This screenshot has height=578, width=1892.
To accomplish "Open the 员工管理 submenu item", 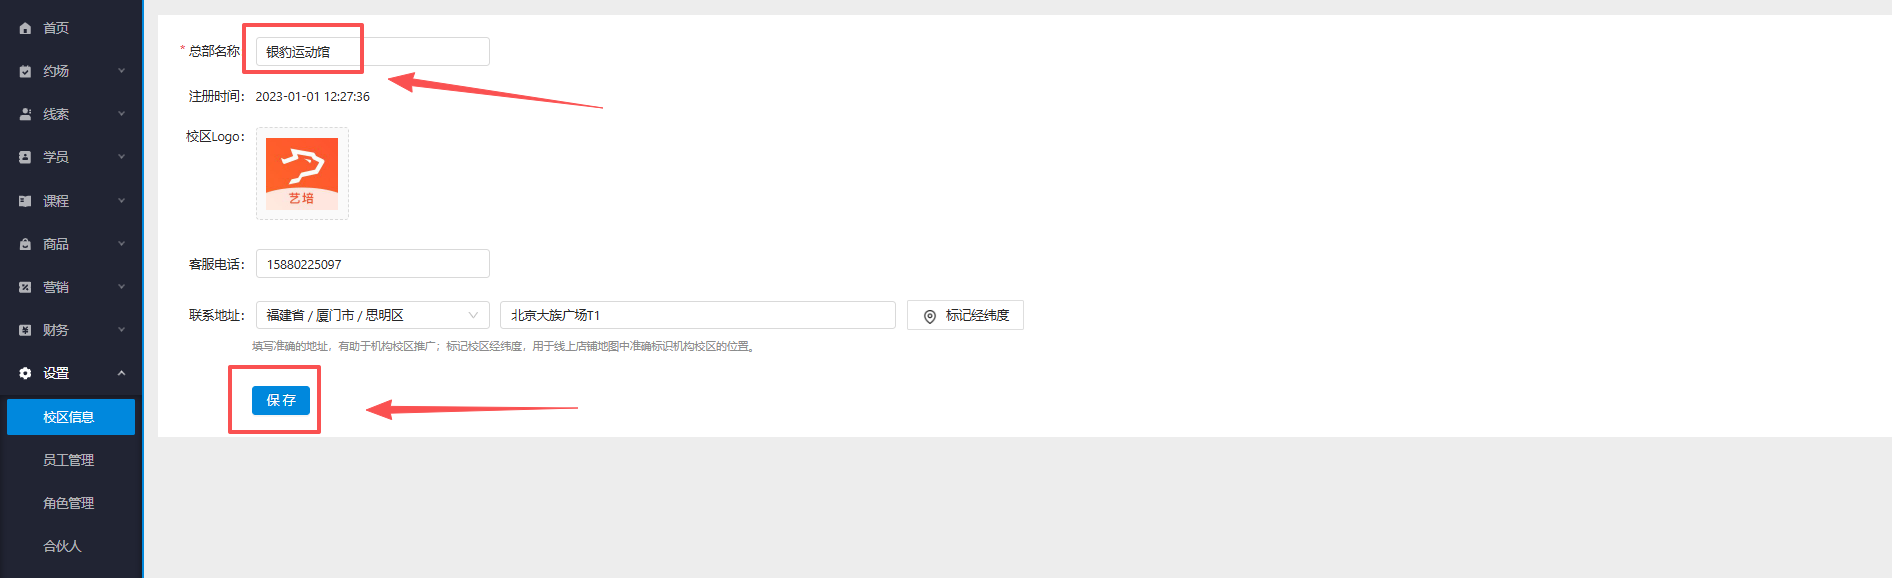I will click(68, 460).
